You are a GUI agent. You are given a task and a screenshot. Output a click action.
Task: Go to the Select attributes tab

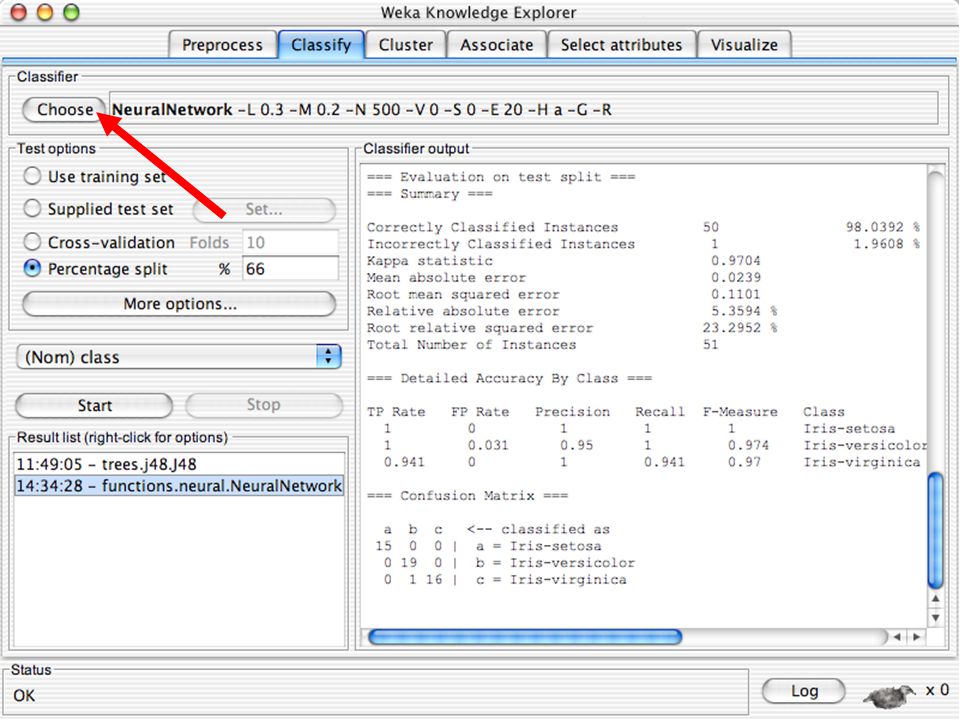pyautogui.click(x=621, y=45)
